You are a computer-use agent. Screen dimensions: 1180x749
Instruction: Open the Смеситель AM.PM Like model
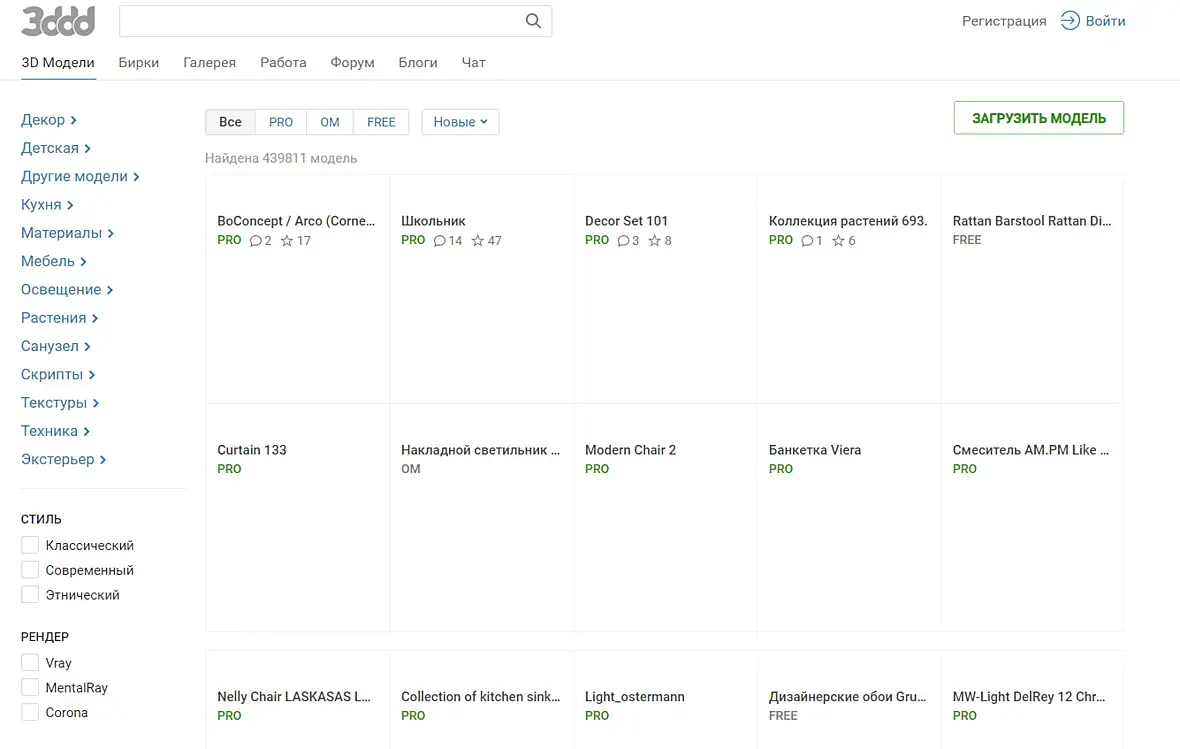1030,450
